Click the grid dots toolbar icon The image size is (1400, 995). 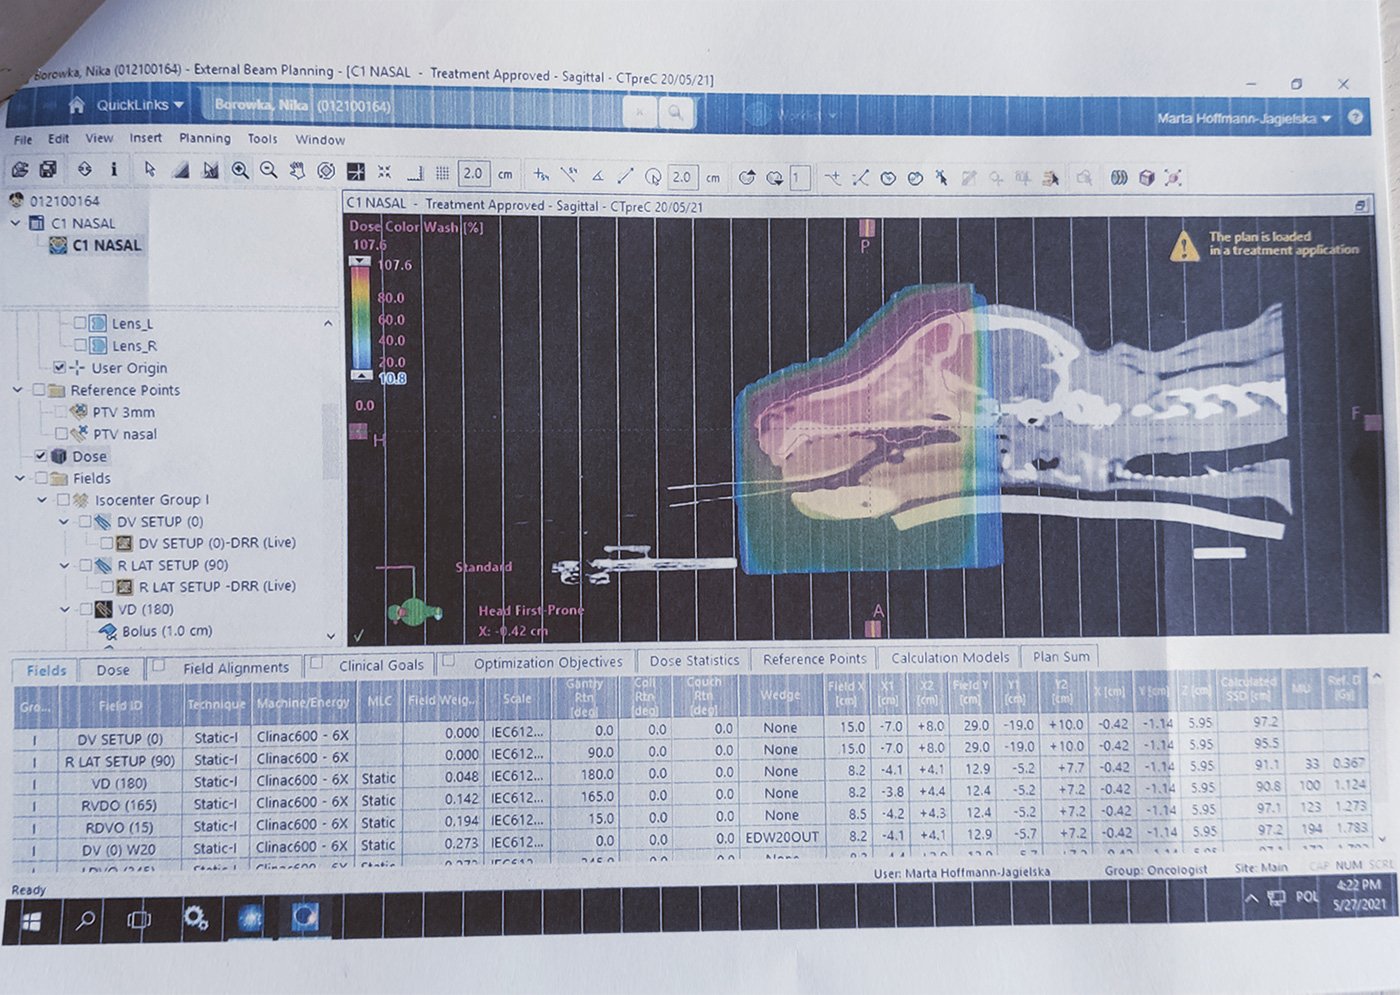442,173
